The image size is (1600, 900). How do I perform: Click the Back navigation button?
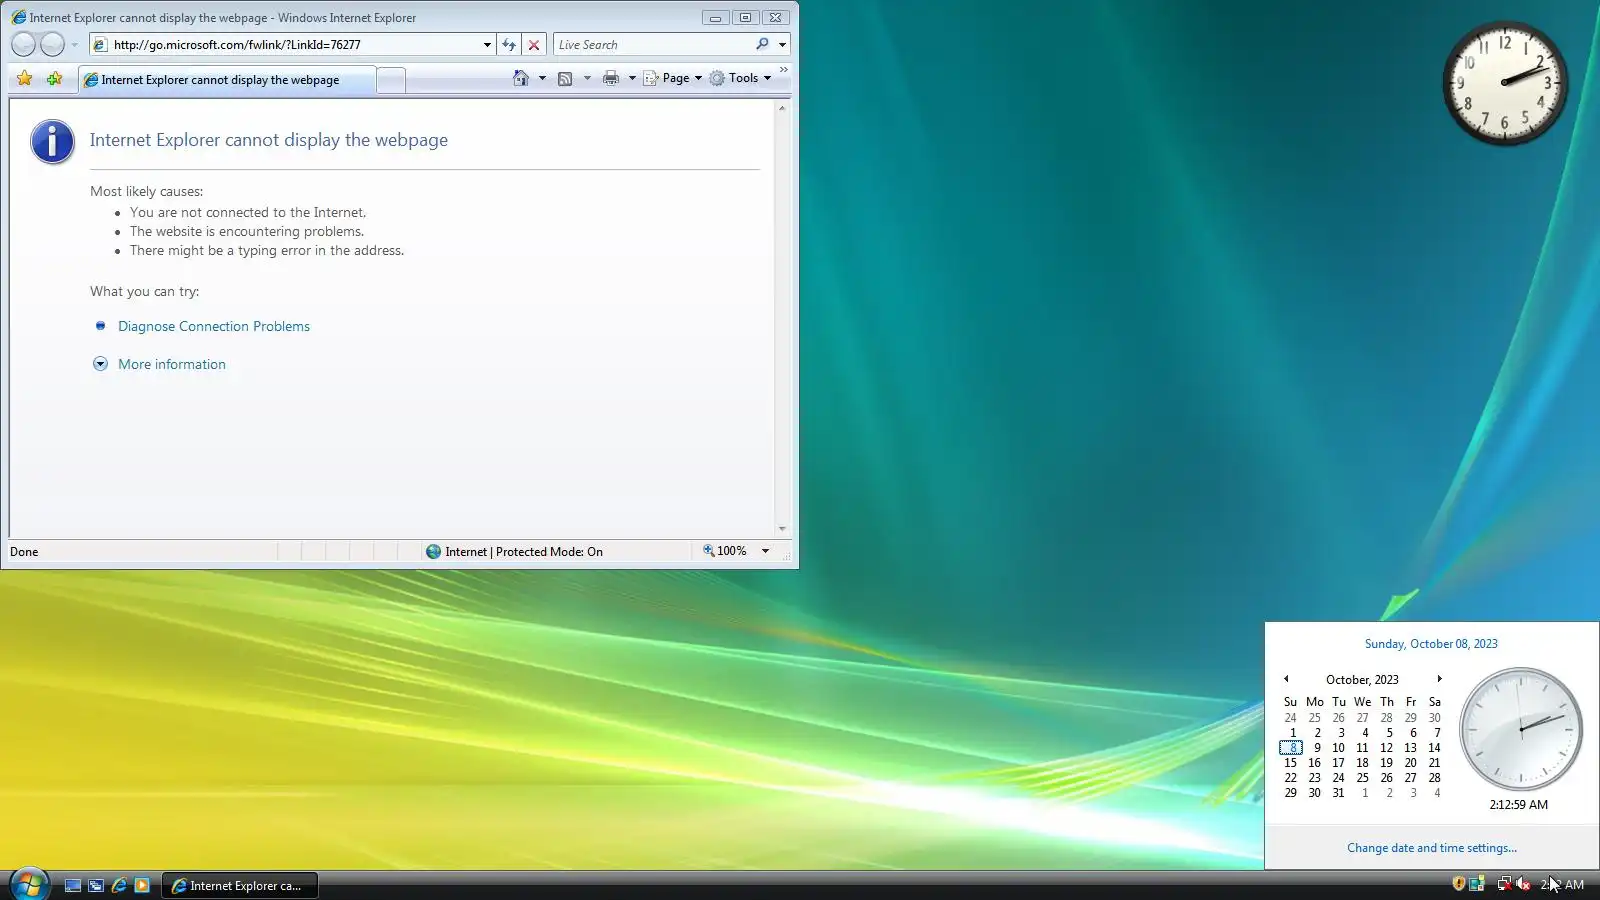(x=23, y=44)
